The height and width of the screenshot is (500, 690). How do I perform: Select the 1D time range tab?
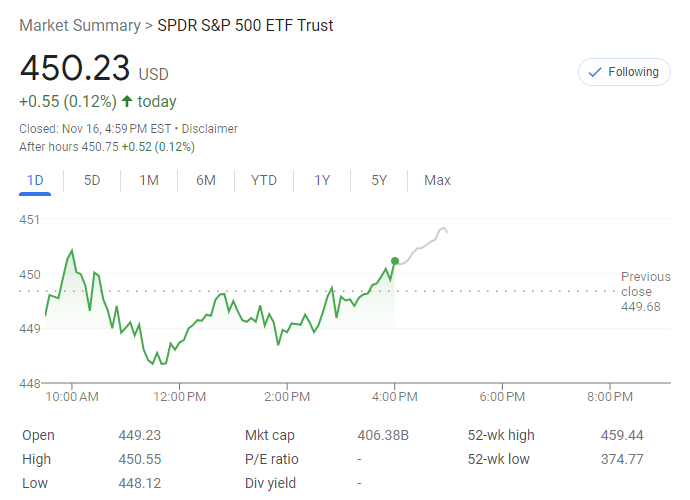click(35, 180)
